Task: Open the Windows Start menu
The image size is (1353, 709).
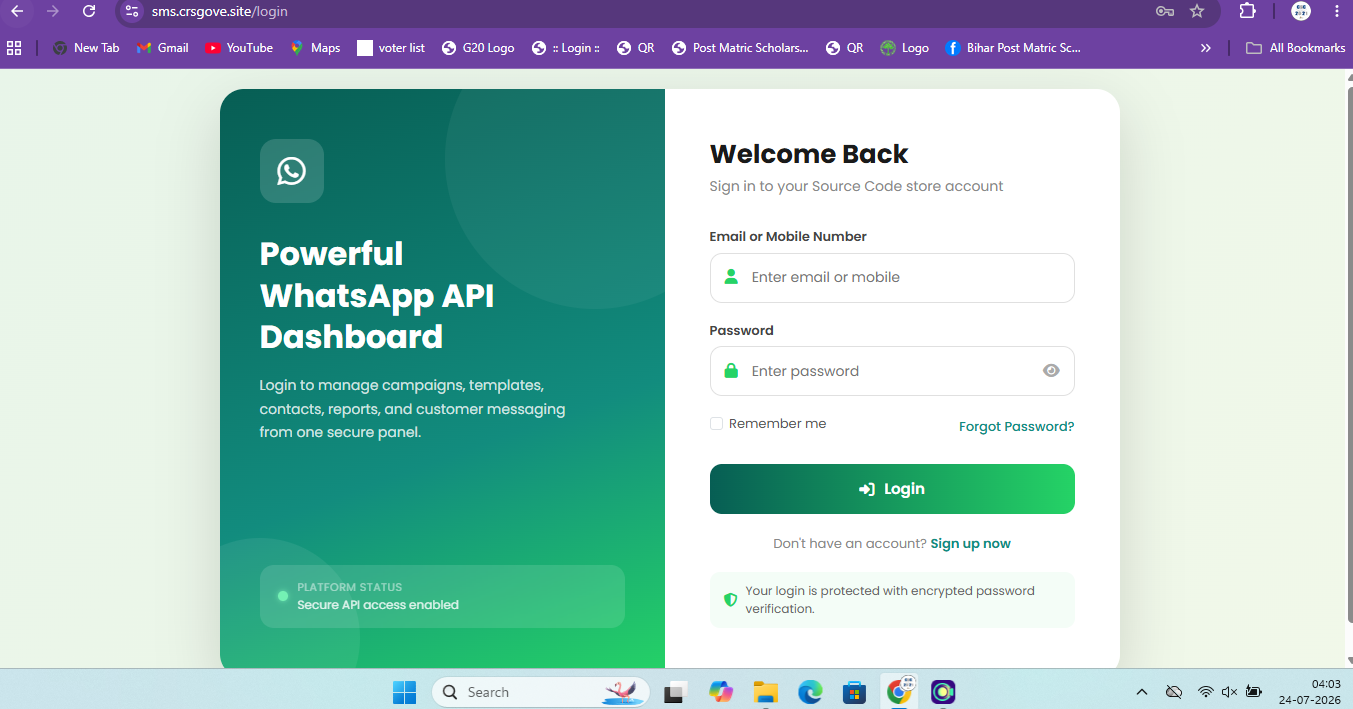Action: (x=404, y=692)
